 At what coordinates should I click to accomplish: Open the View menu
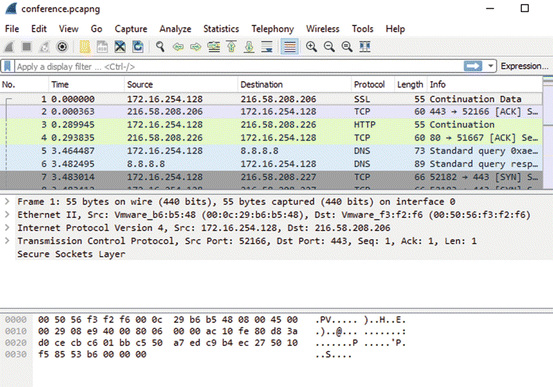[x=68, y=29]
